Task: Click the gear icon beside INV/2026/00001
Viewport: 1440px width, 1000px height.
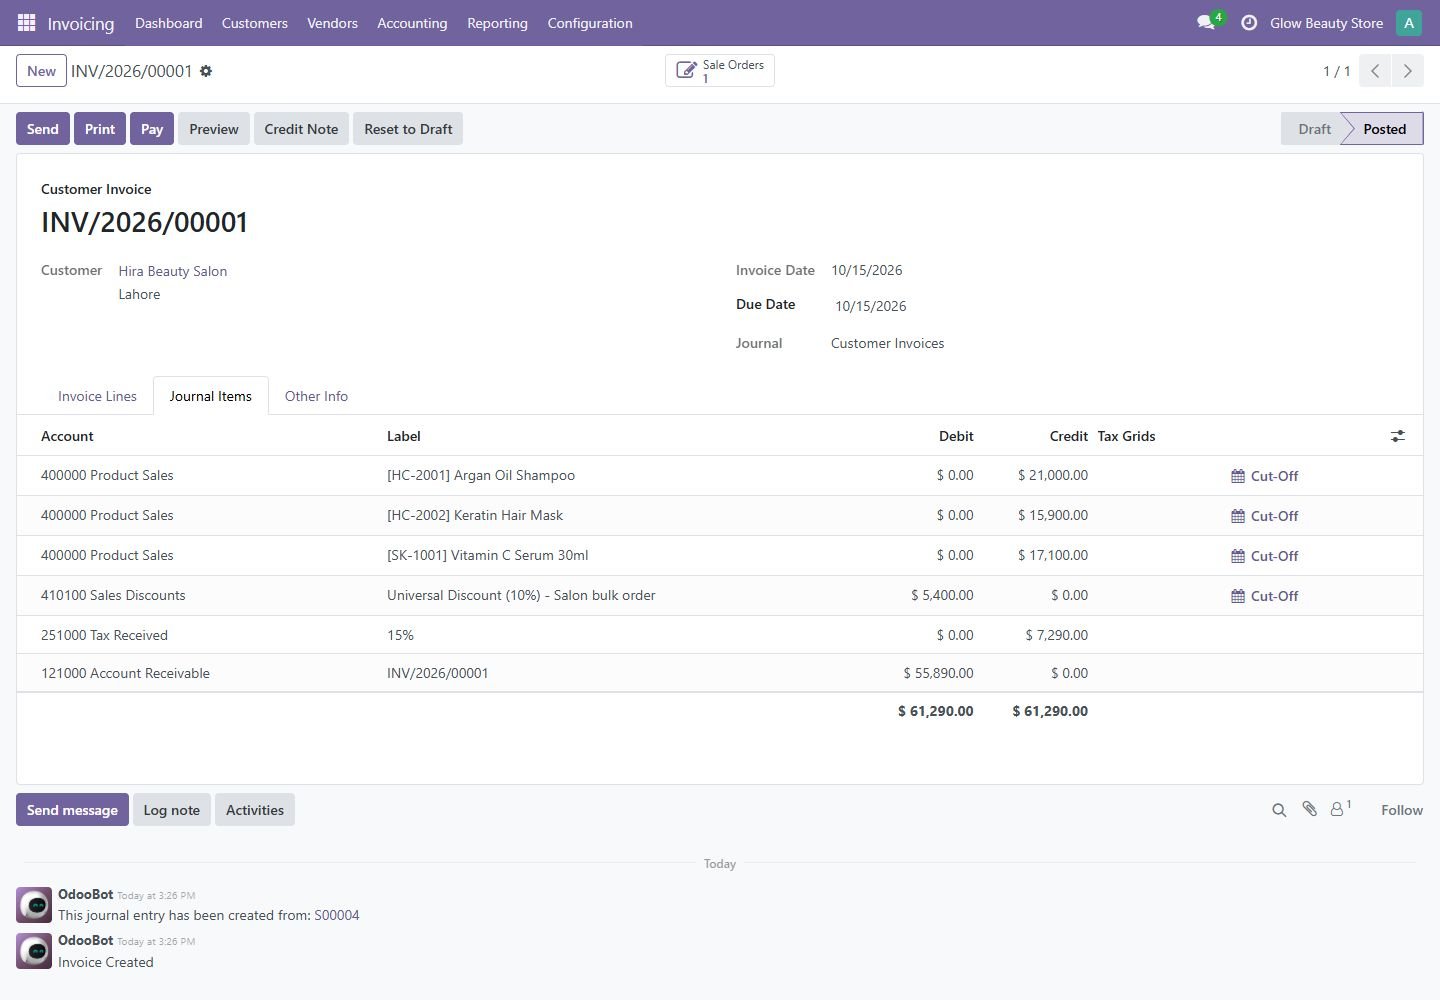Action: click(206, 71)
